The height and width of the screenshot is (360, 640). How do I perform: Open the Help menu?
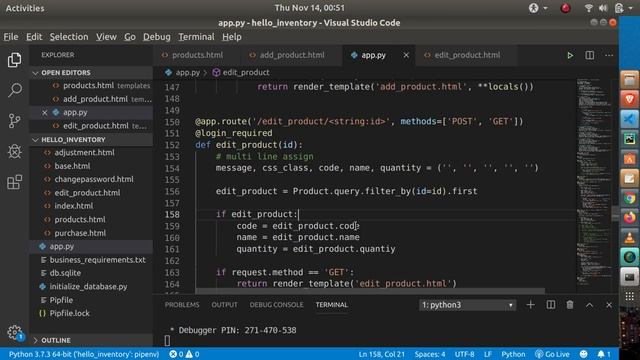[232, 37]
